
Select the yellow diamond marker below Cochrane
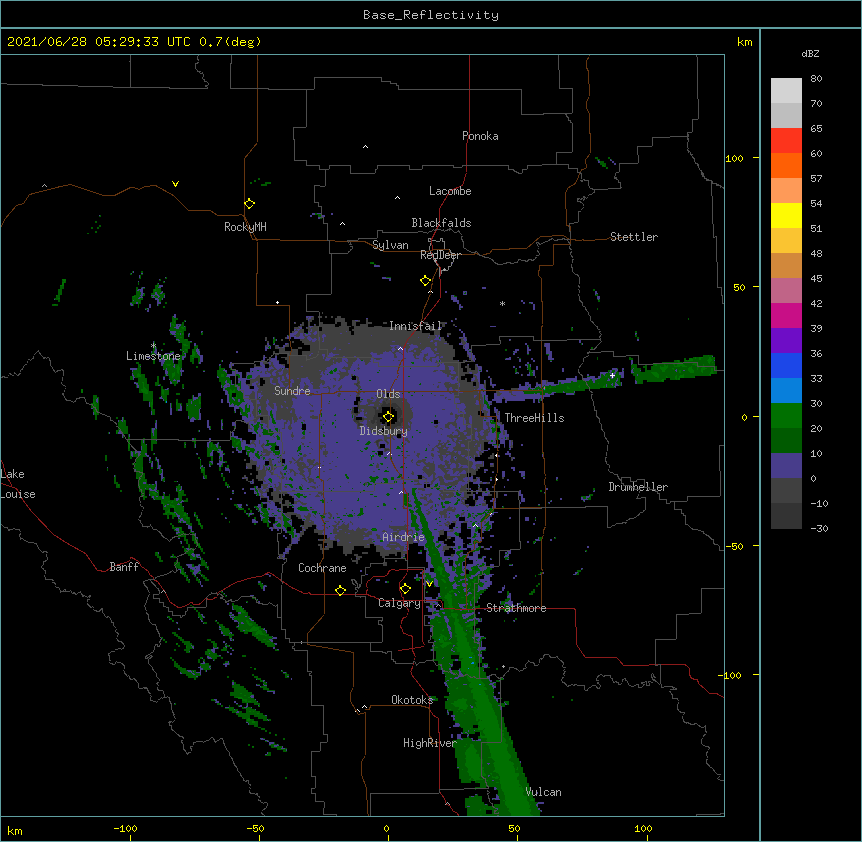coord(340,590)
